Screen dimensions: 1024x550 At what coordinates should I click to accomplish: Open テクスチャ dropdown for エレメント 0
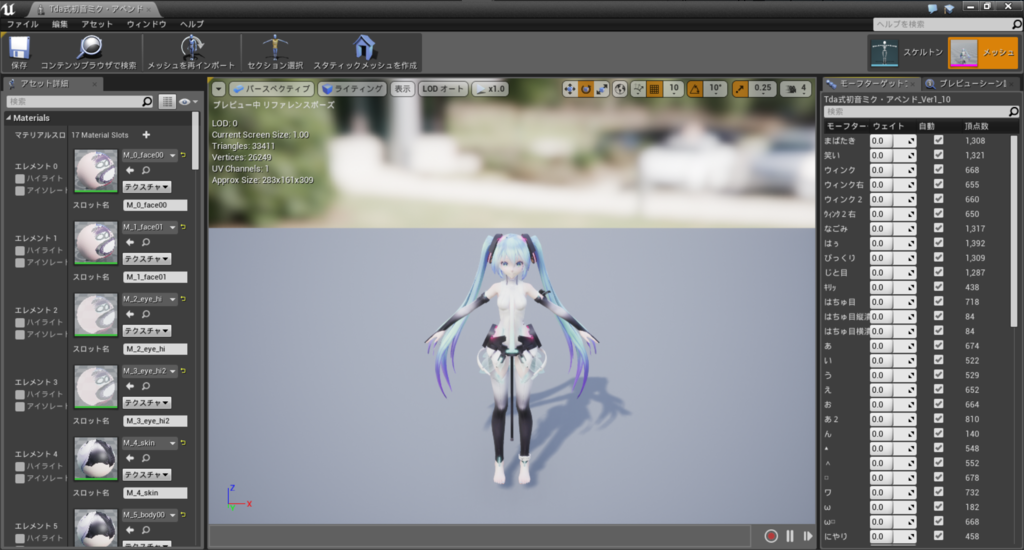click(147, 187)
